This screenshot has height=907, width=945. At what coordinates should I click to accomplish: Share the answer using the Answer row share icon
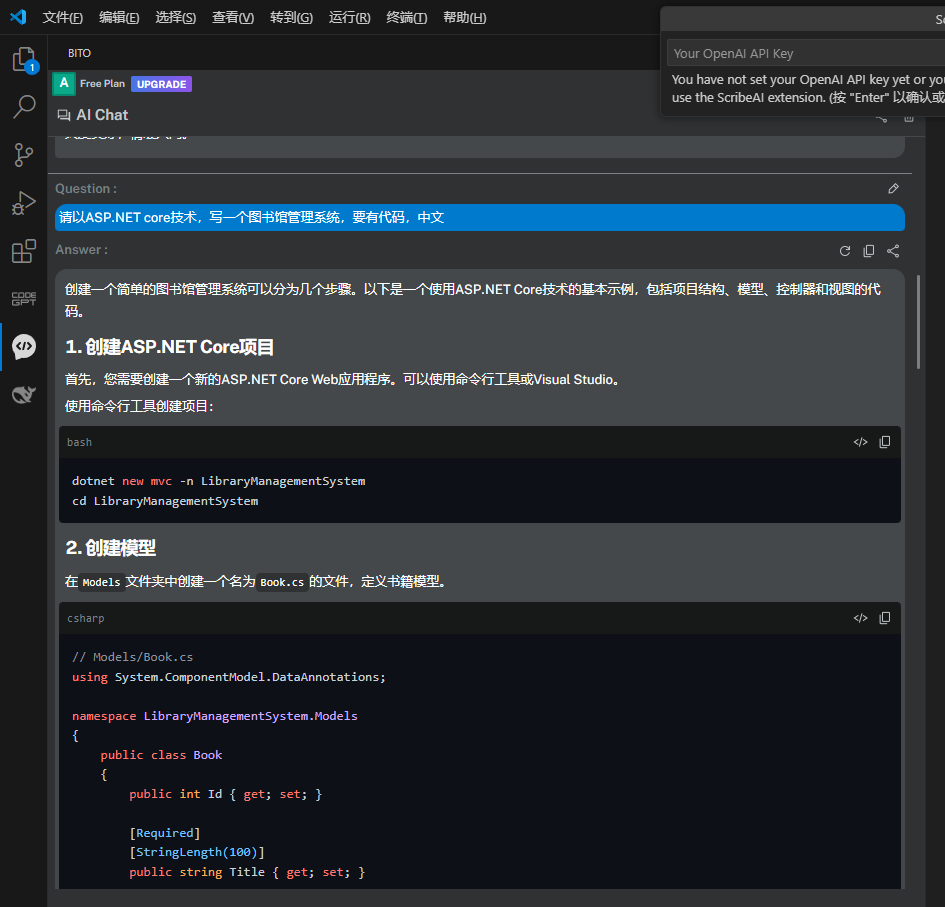tap(893, 251)
